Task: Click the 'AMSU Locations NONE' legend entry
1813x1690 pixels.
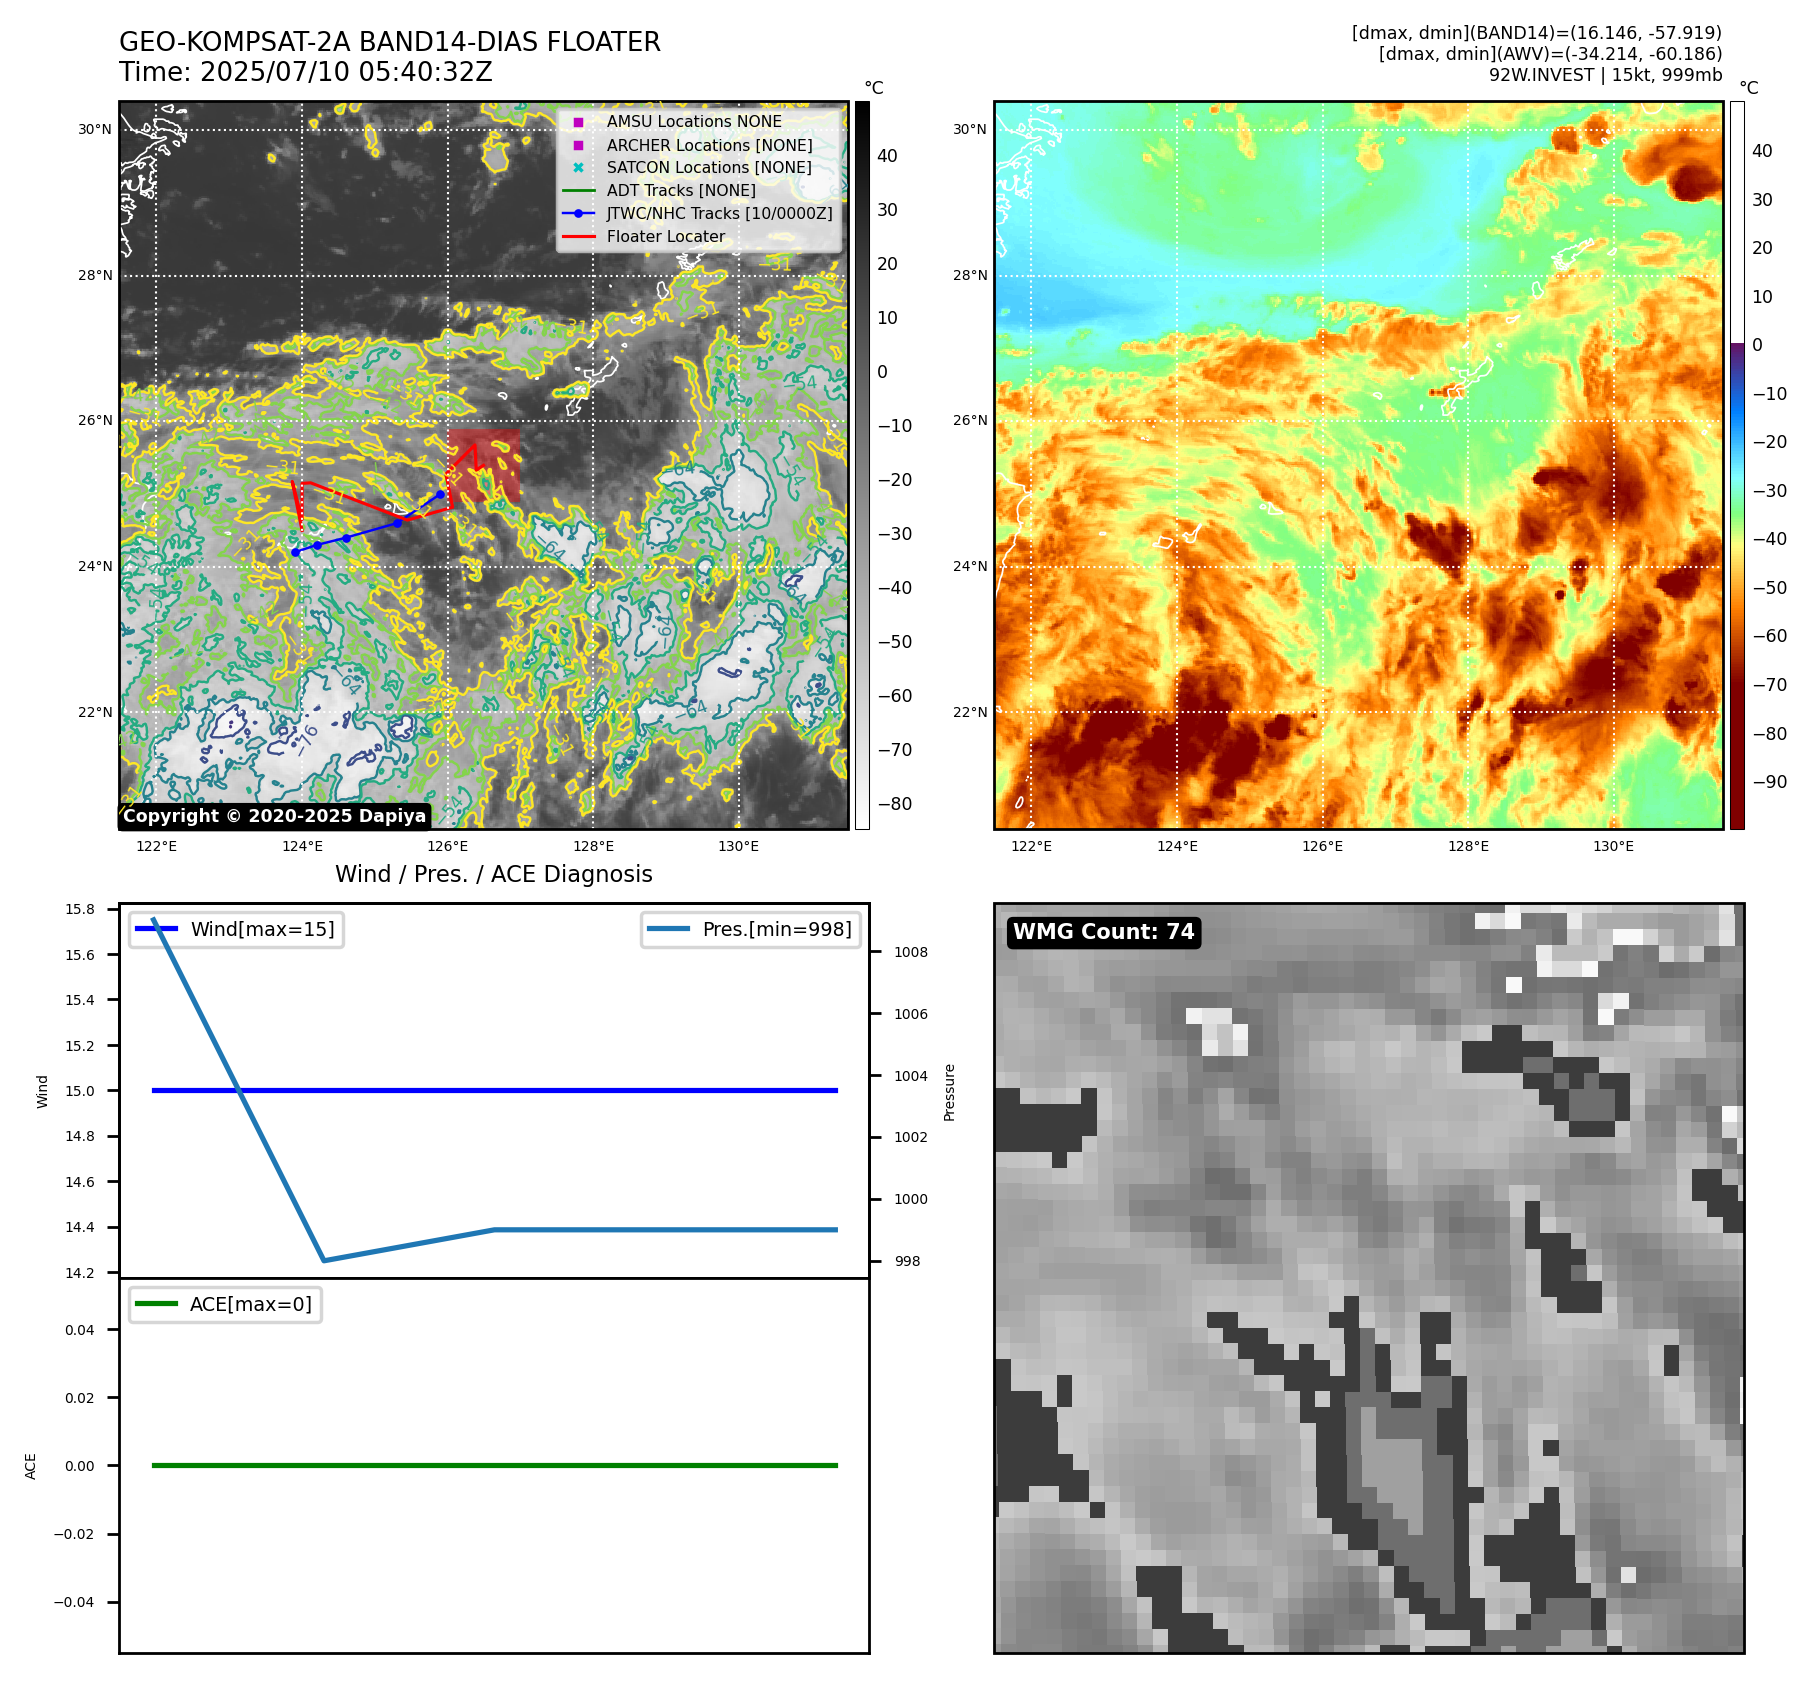Action: point(694,121)
